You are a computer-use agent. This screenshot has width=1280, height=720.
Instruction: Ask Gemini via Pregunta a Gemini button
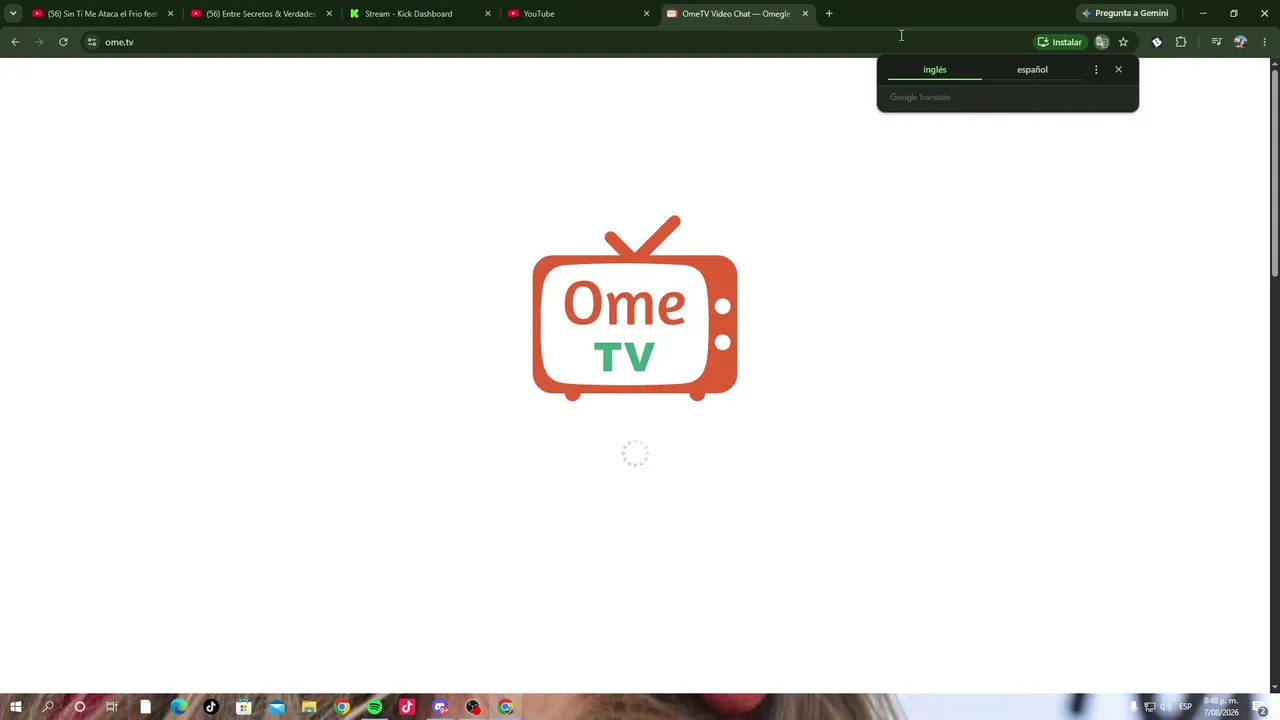point(1125,14)
